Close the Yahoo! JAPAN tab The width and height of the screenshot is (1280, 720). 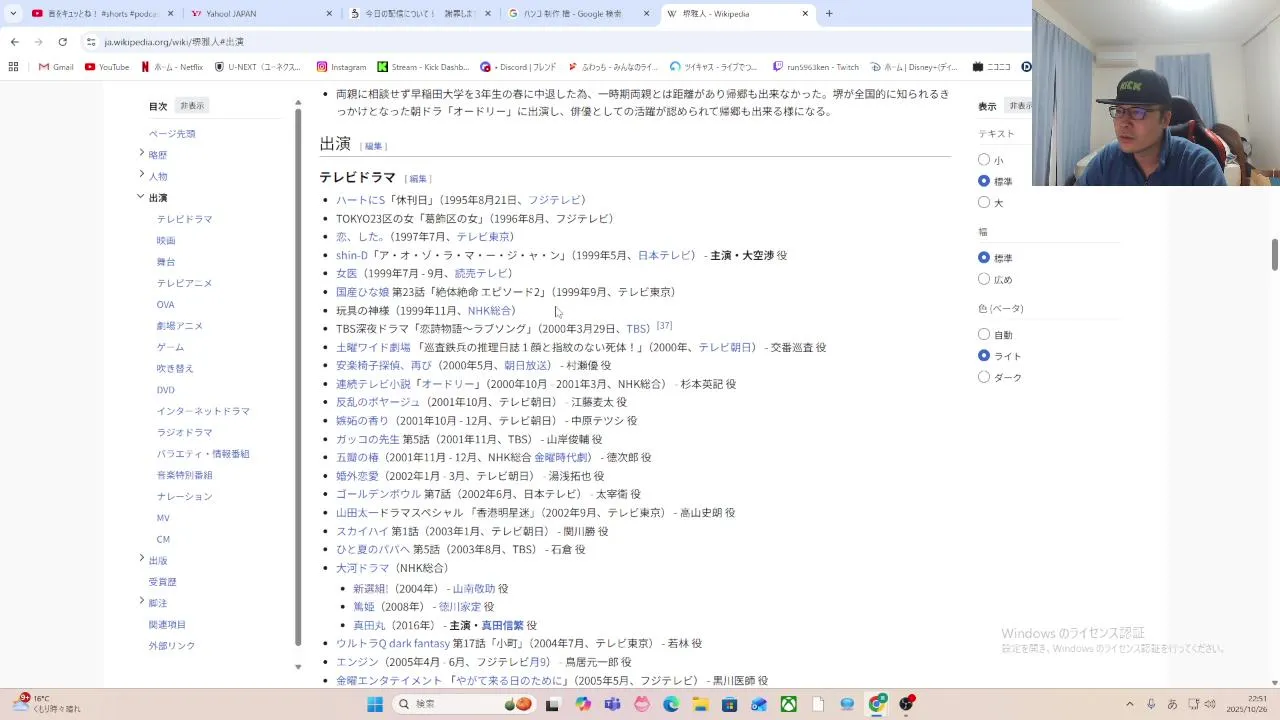tap(329, 14)
